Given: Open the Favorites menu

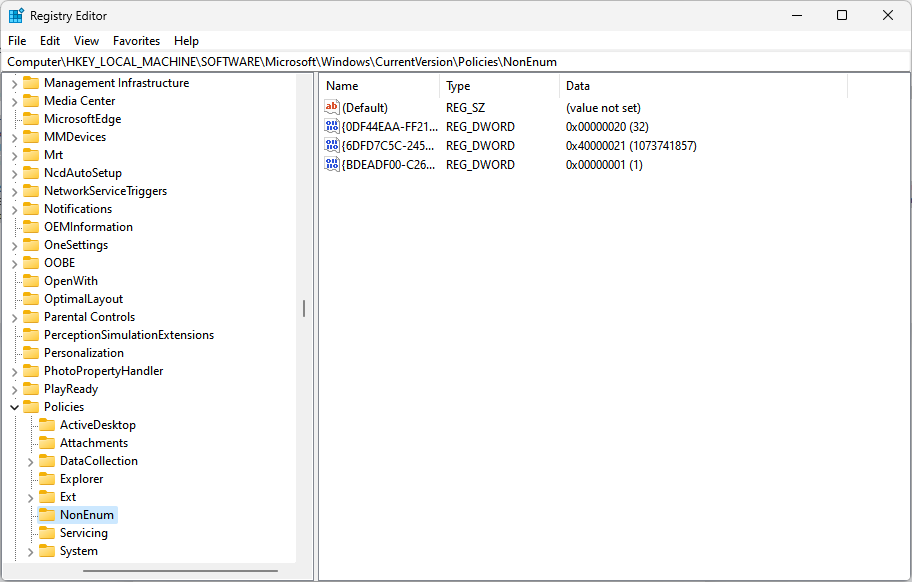Looking at the screenshot, I should [x=136, y=41].
